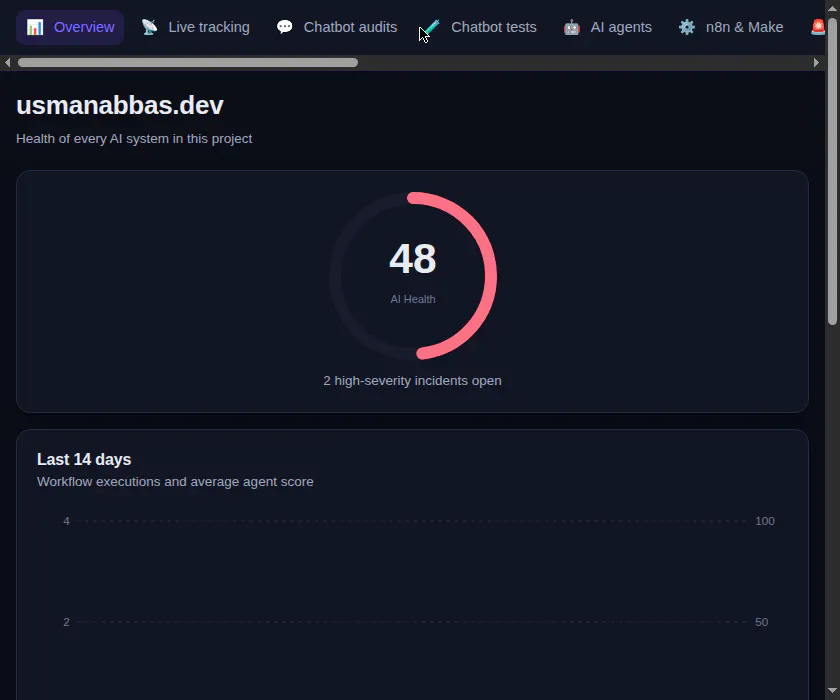Click the chart's right axis label 50
This screenshot has height=700, width=840.
pyautogui.click(x=761, y=622)
